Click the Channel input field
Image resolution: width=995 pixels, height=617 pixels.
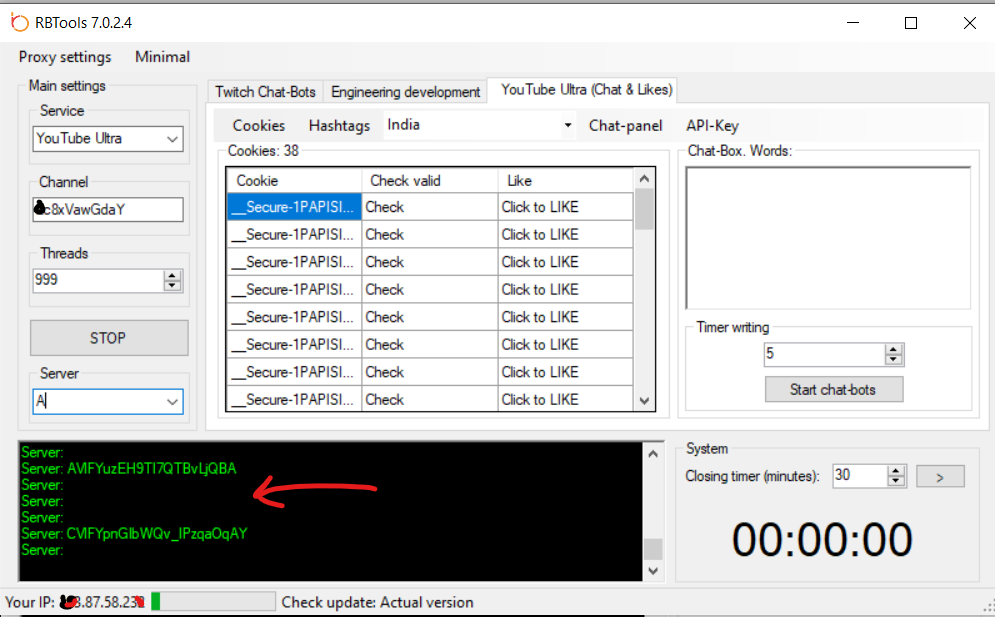[108, 209]
